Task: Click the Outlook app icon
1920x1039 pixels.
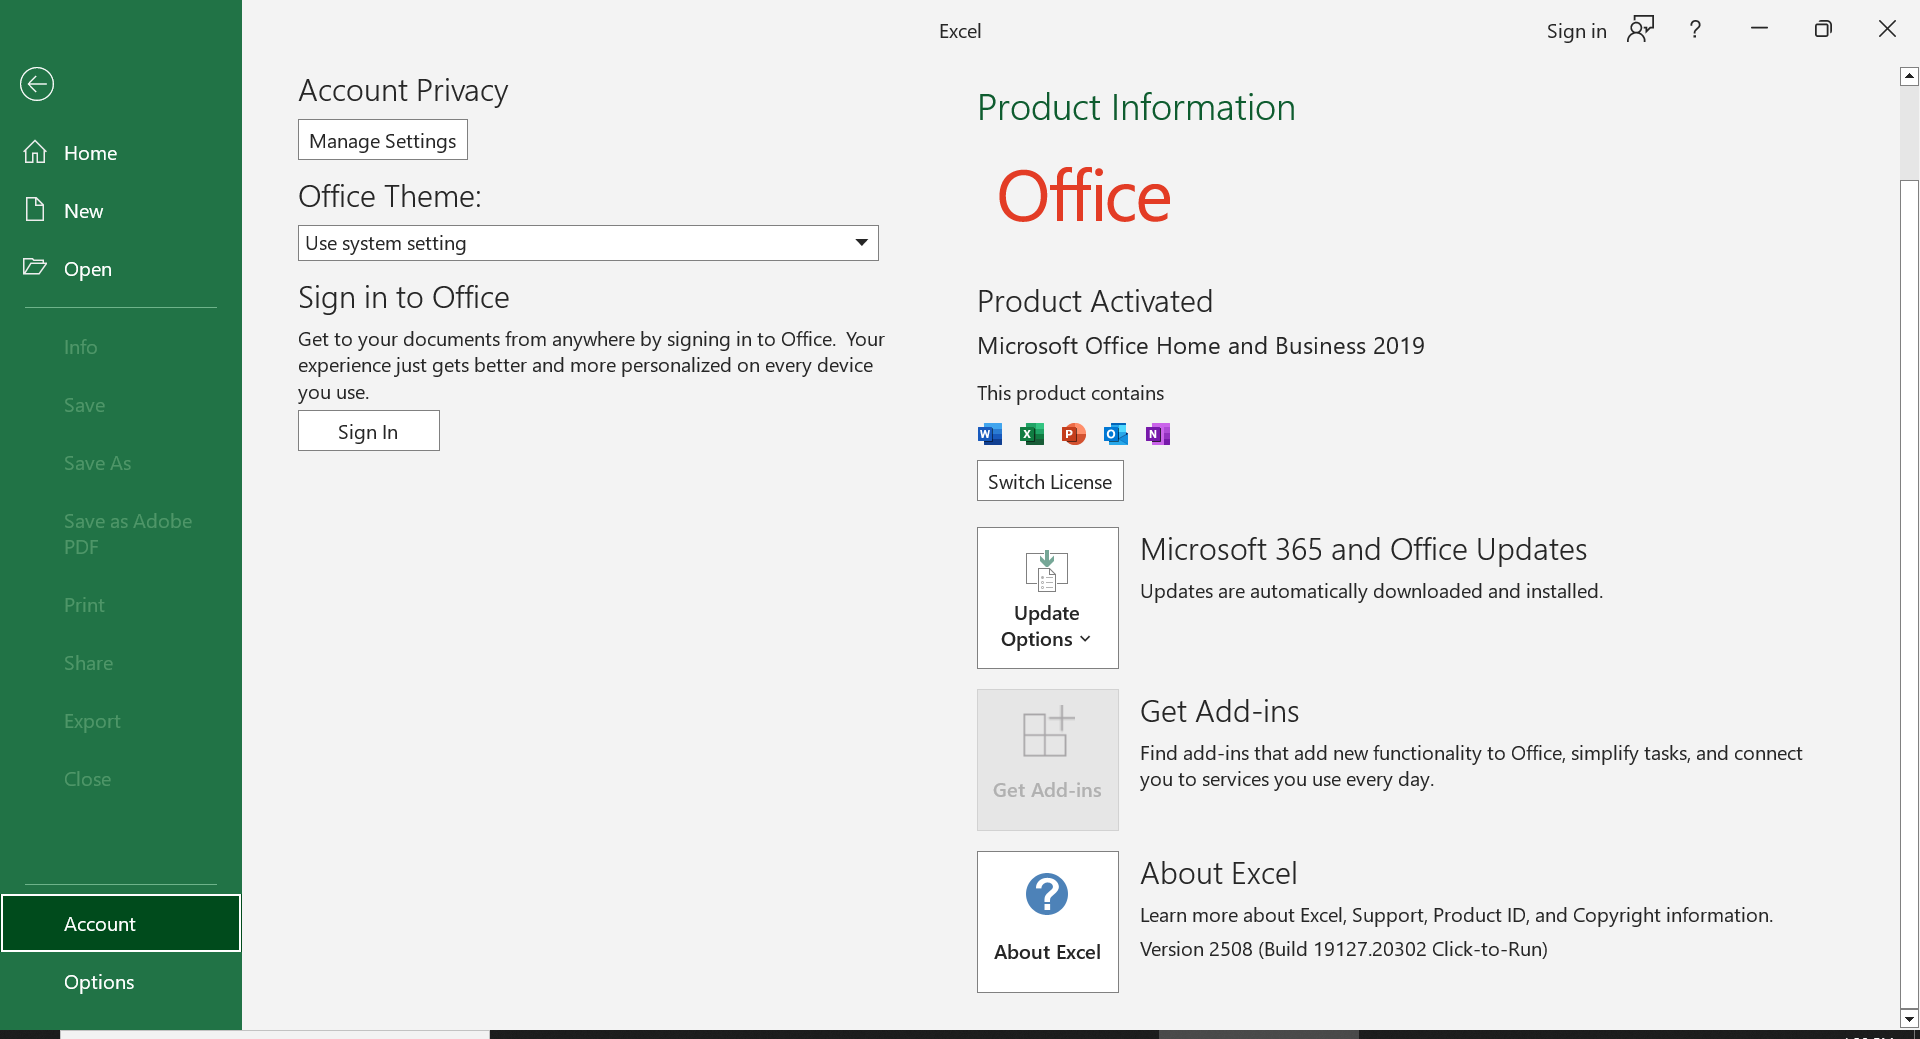Action: 1116,434
